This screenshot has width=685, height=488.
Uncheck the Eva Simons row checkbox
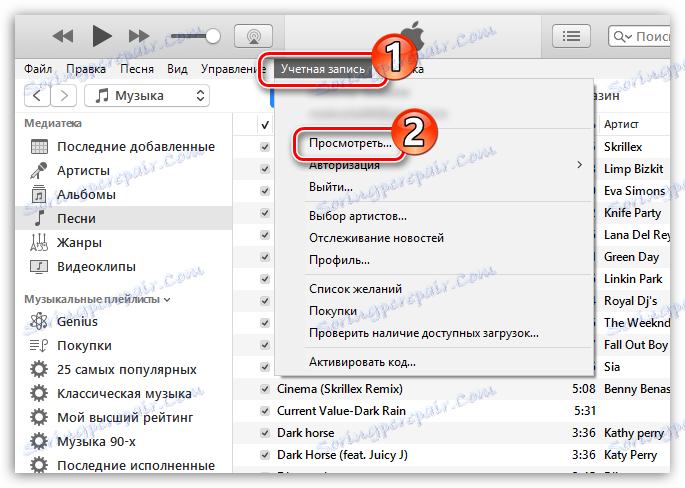pyautogui.click(x=265, y=191)
